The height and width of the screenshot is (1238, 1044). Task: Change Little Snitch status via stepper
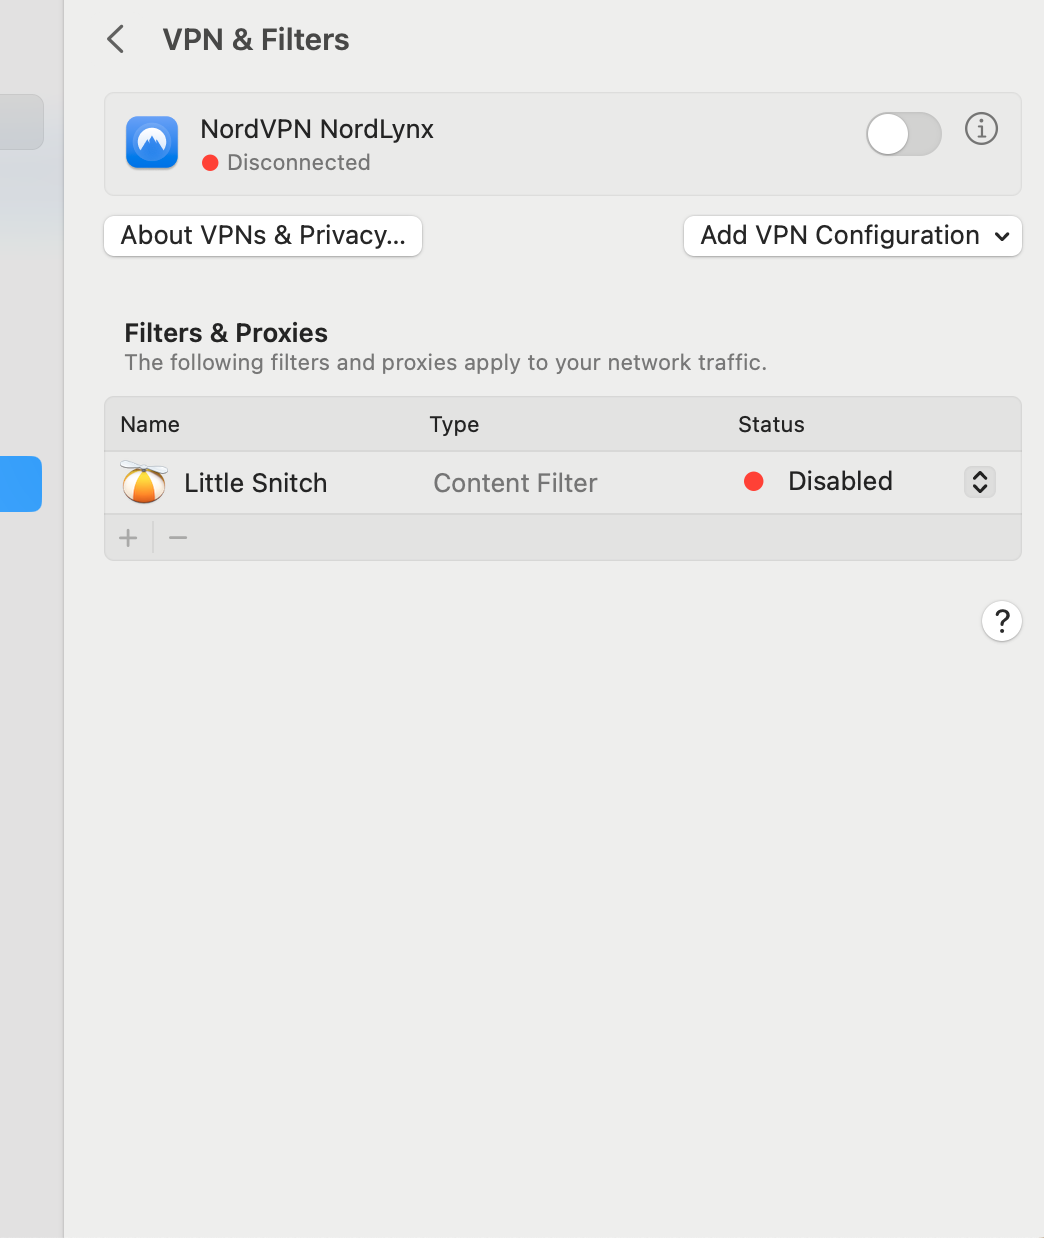pos(980,482)
